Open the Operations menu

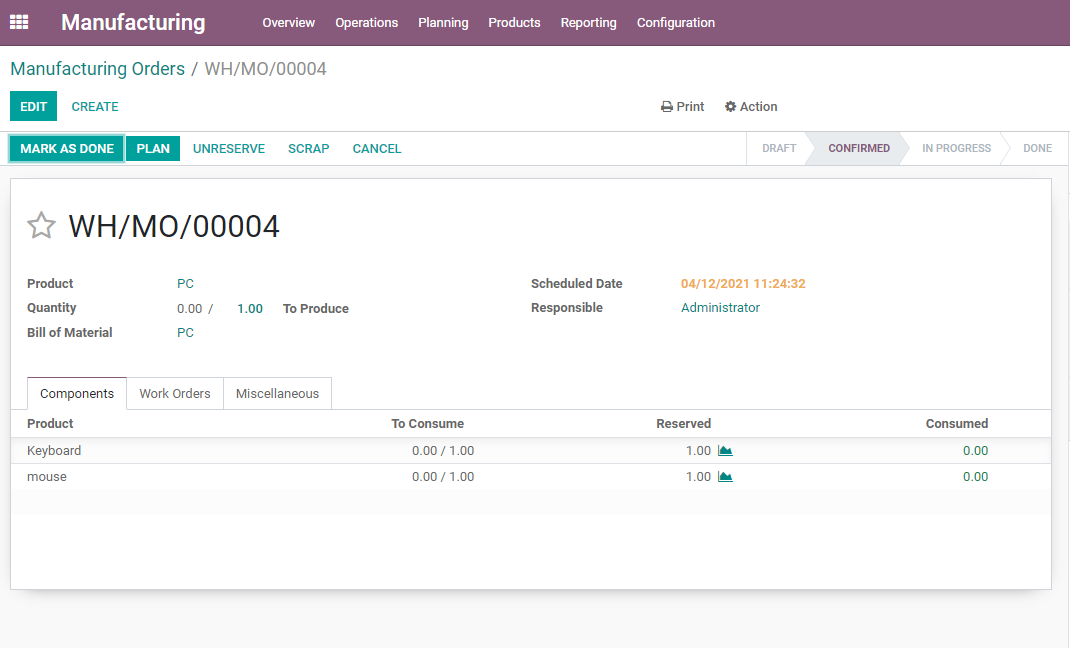pos(366,23)
